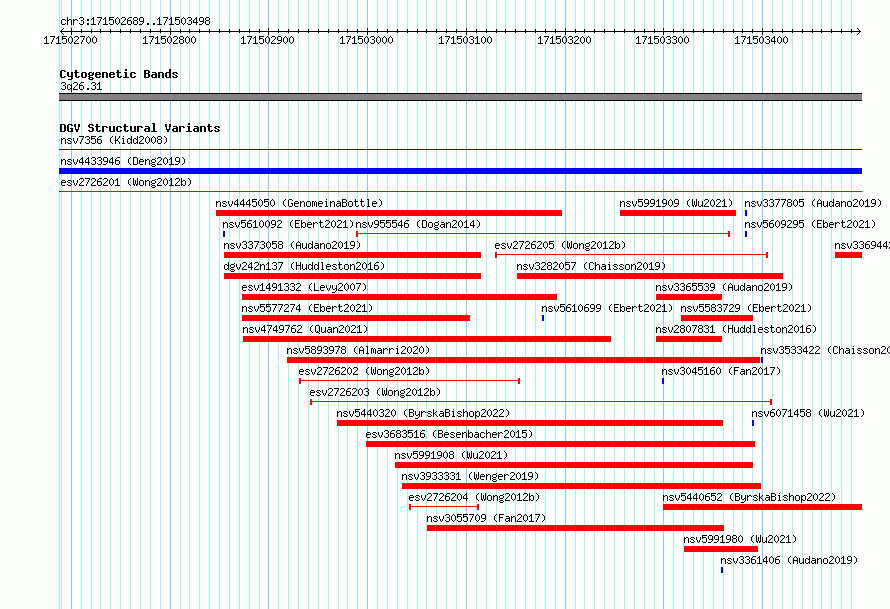Click the nsv7356 (Kidd2008) variant label
Image resolution: width=890 pixels, height=609 pixels.
click(114, 140)
